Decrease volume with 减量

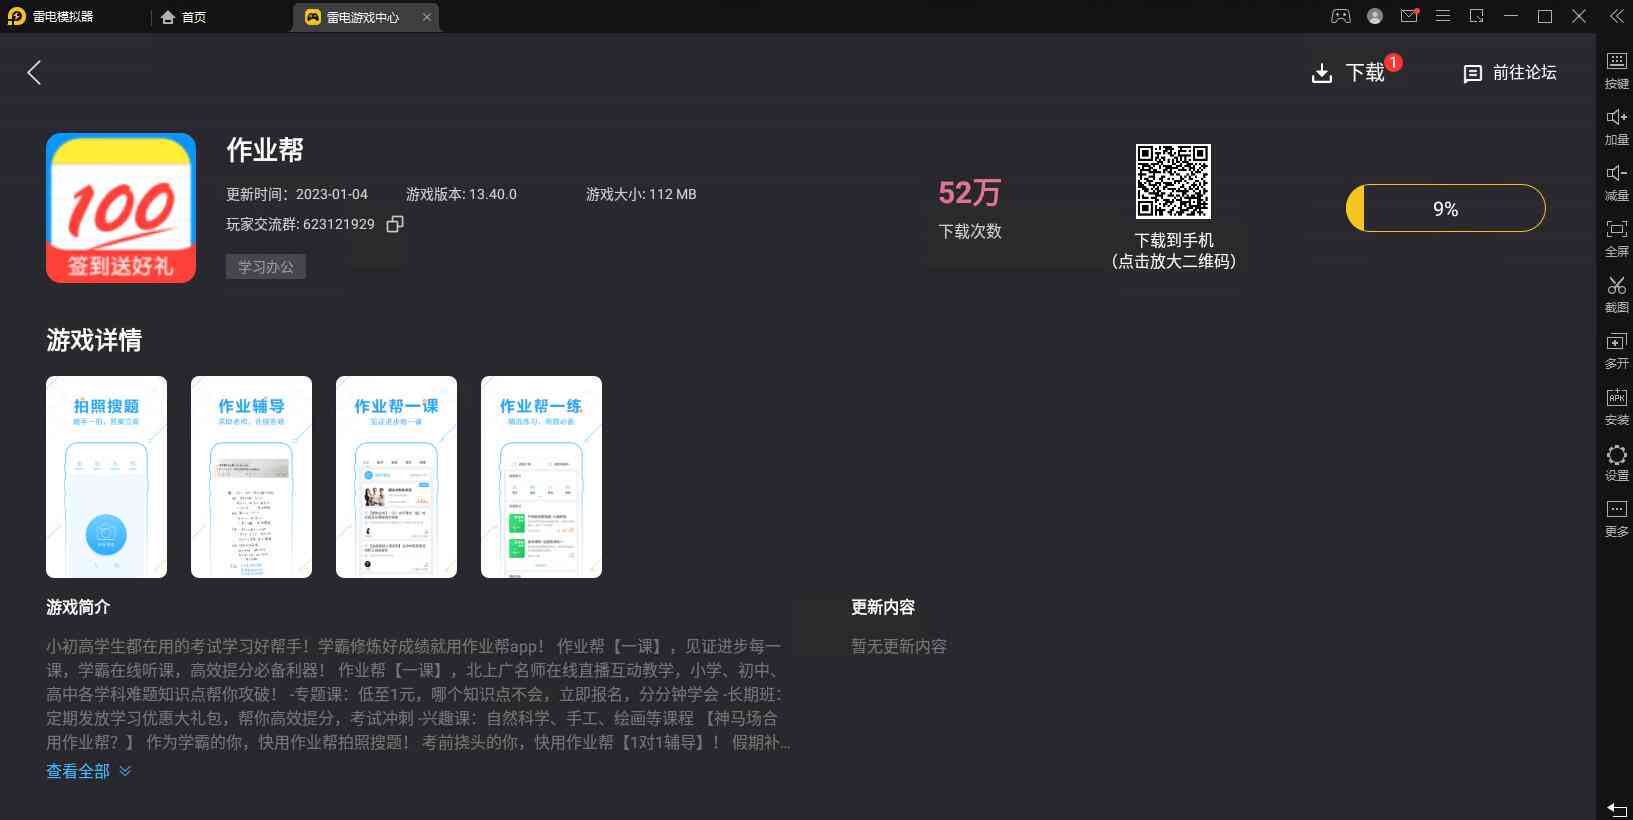tap(1616, 182)
